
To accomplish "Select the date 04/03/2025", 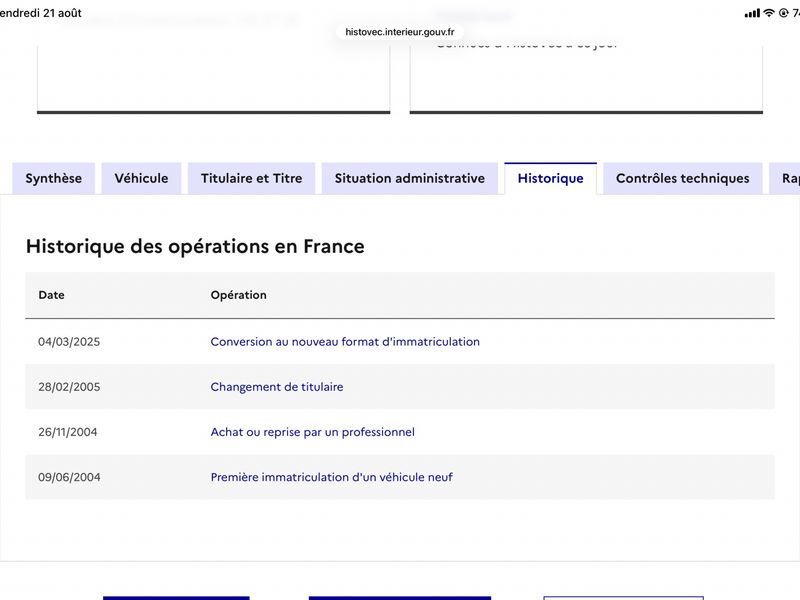I will click(x=69, y=342).
